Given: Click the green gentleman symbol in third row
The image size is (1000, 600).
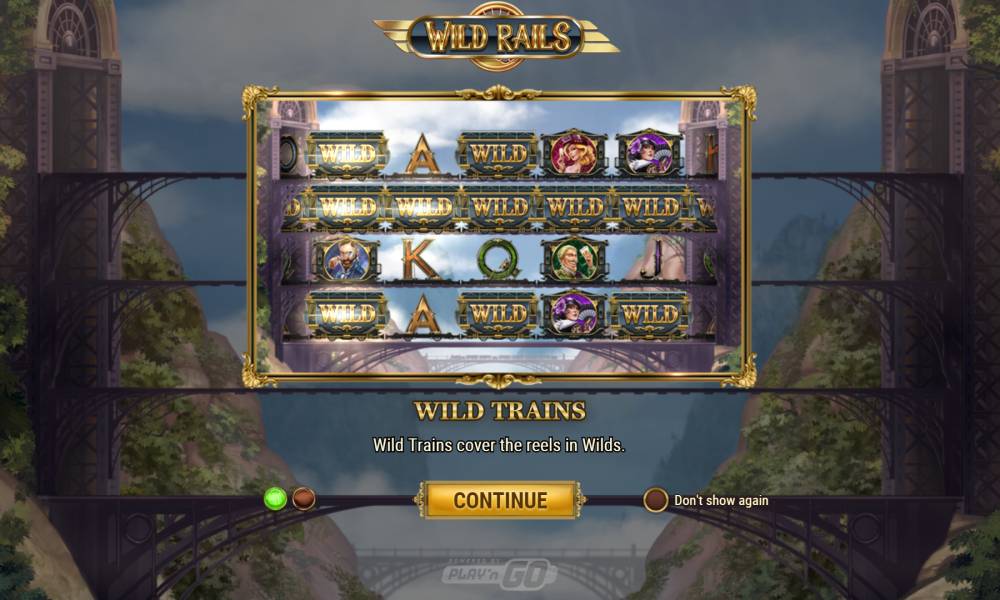Looking at the screenshot, I should point(575,260).
